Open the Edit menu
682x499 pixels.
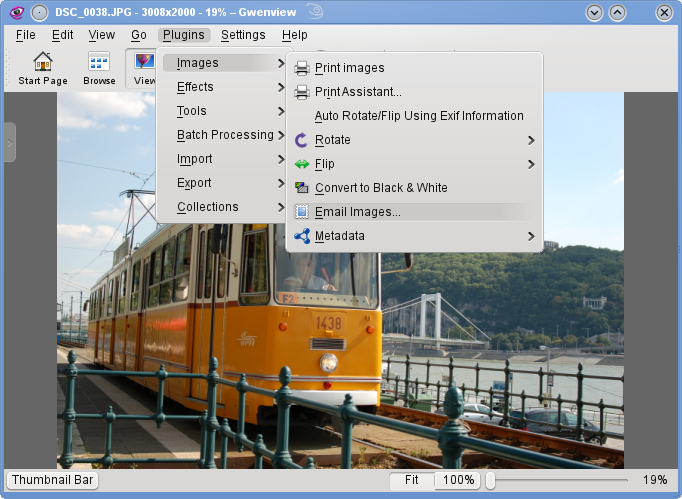(62, 35)
